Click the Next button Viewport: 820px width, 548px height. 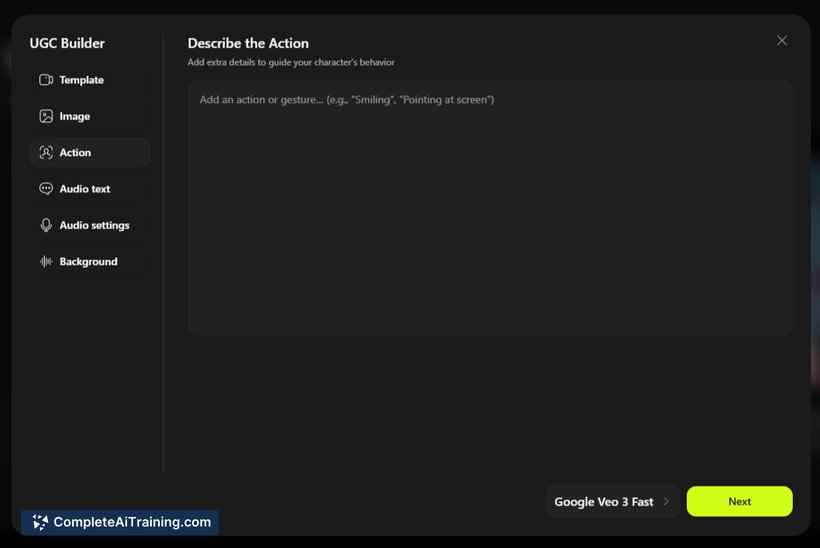click(x=739, y=501)
